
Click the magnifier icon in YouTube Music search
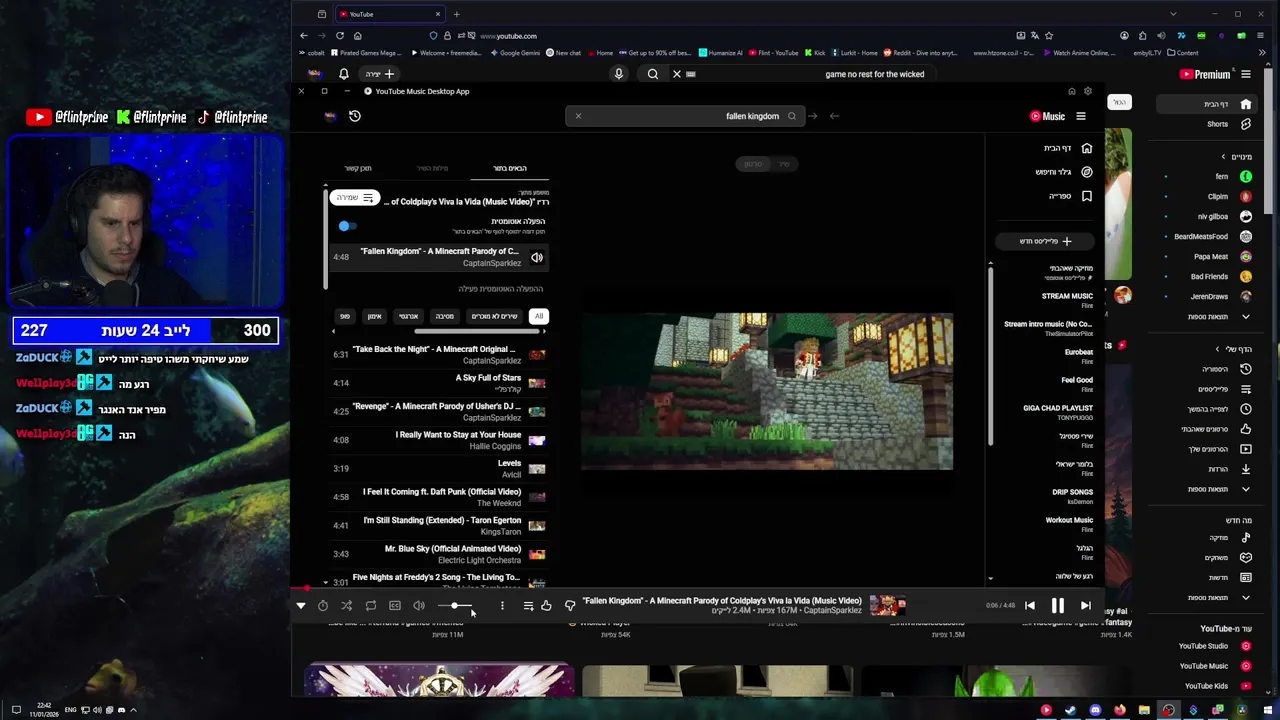pos(792,116)
